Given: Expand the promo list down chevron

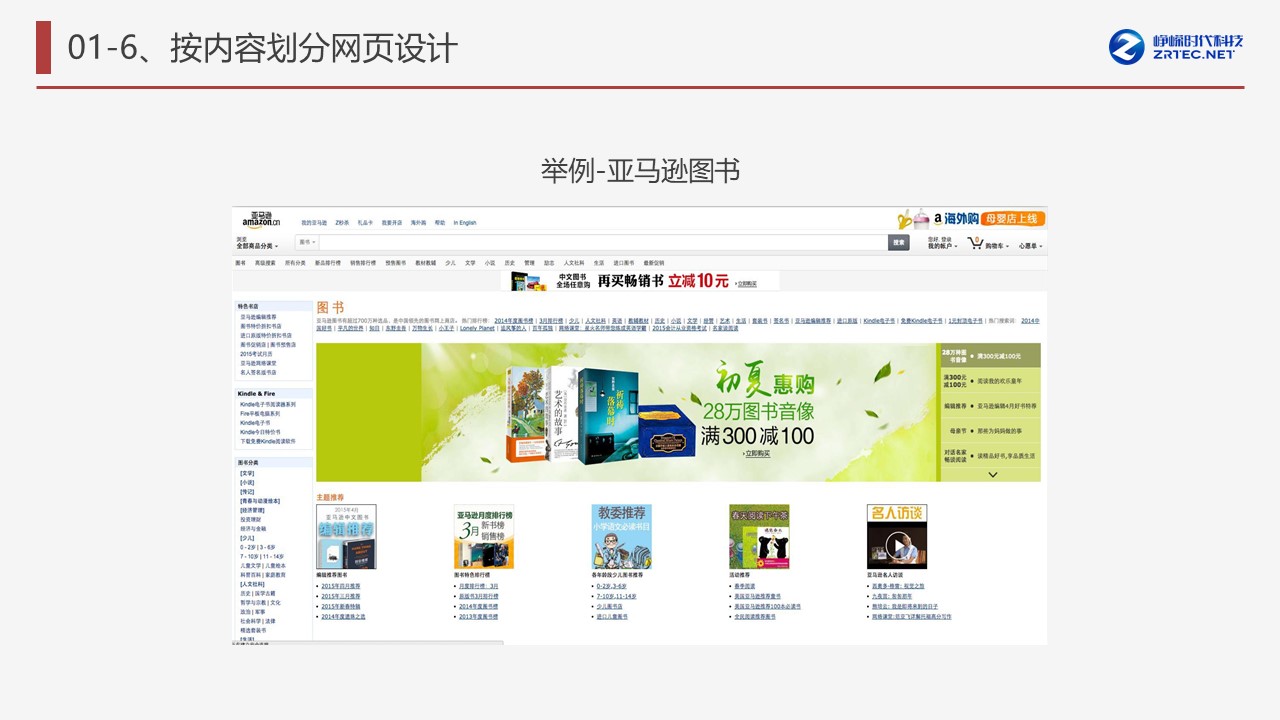Looking at the screenshot, I should [992, 475].
